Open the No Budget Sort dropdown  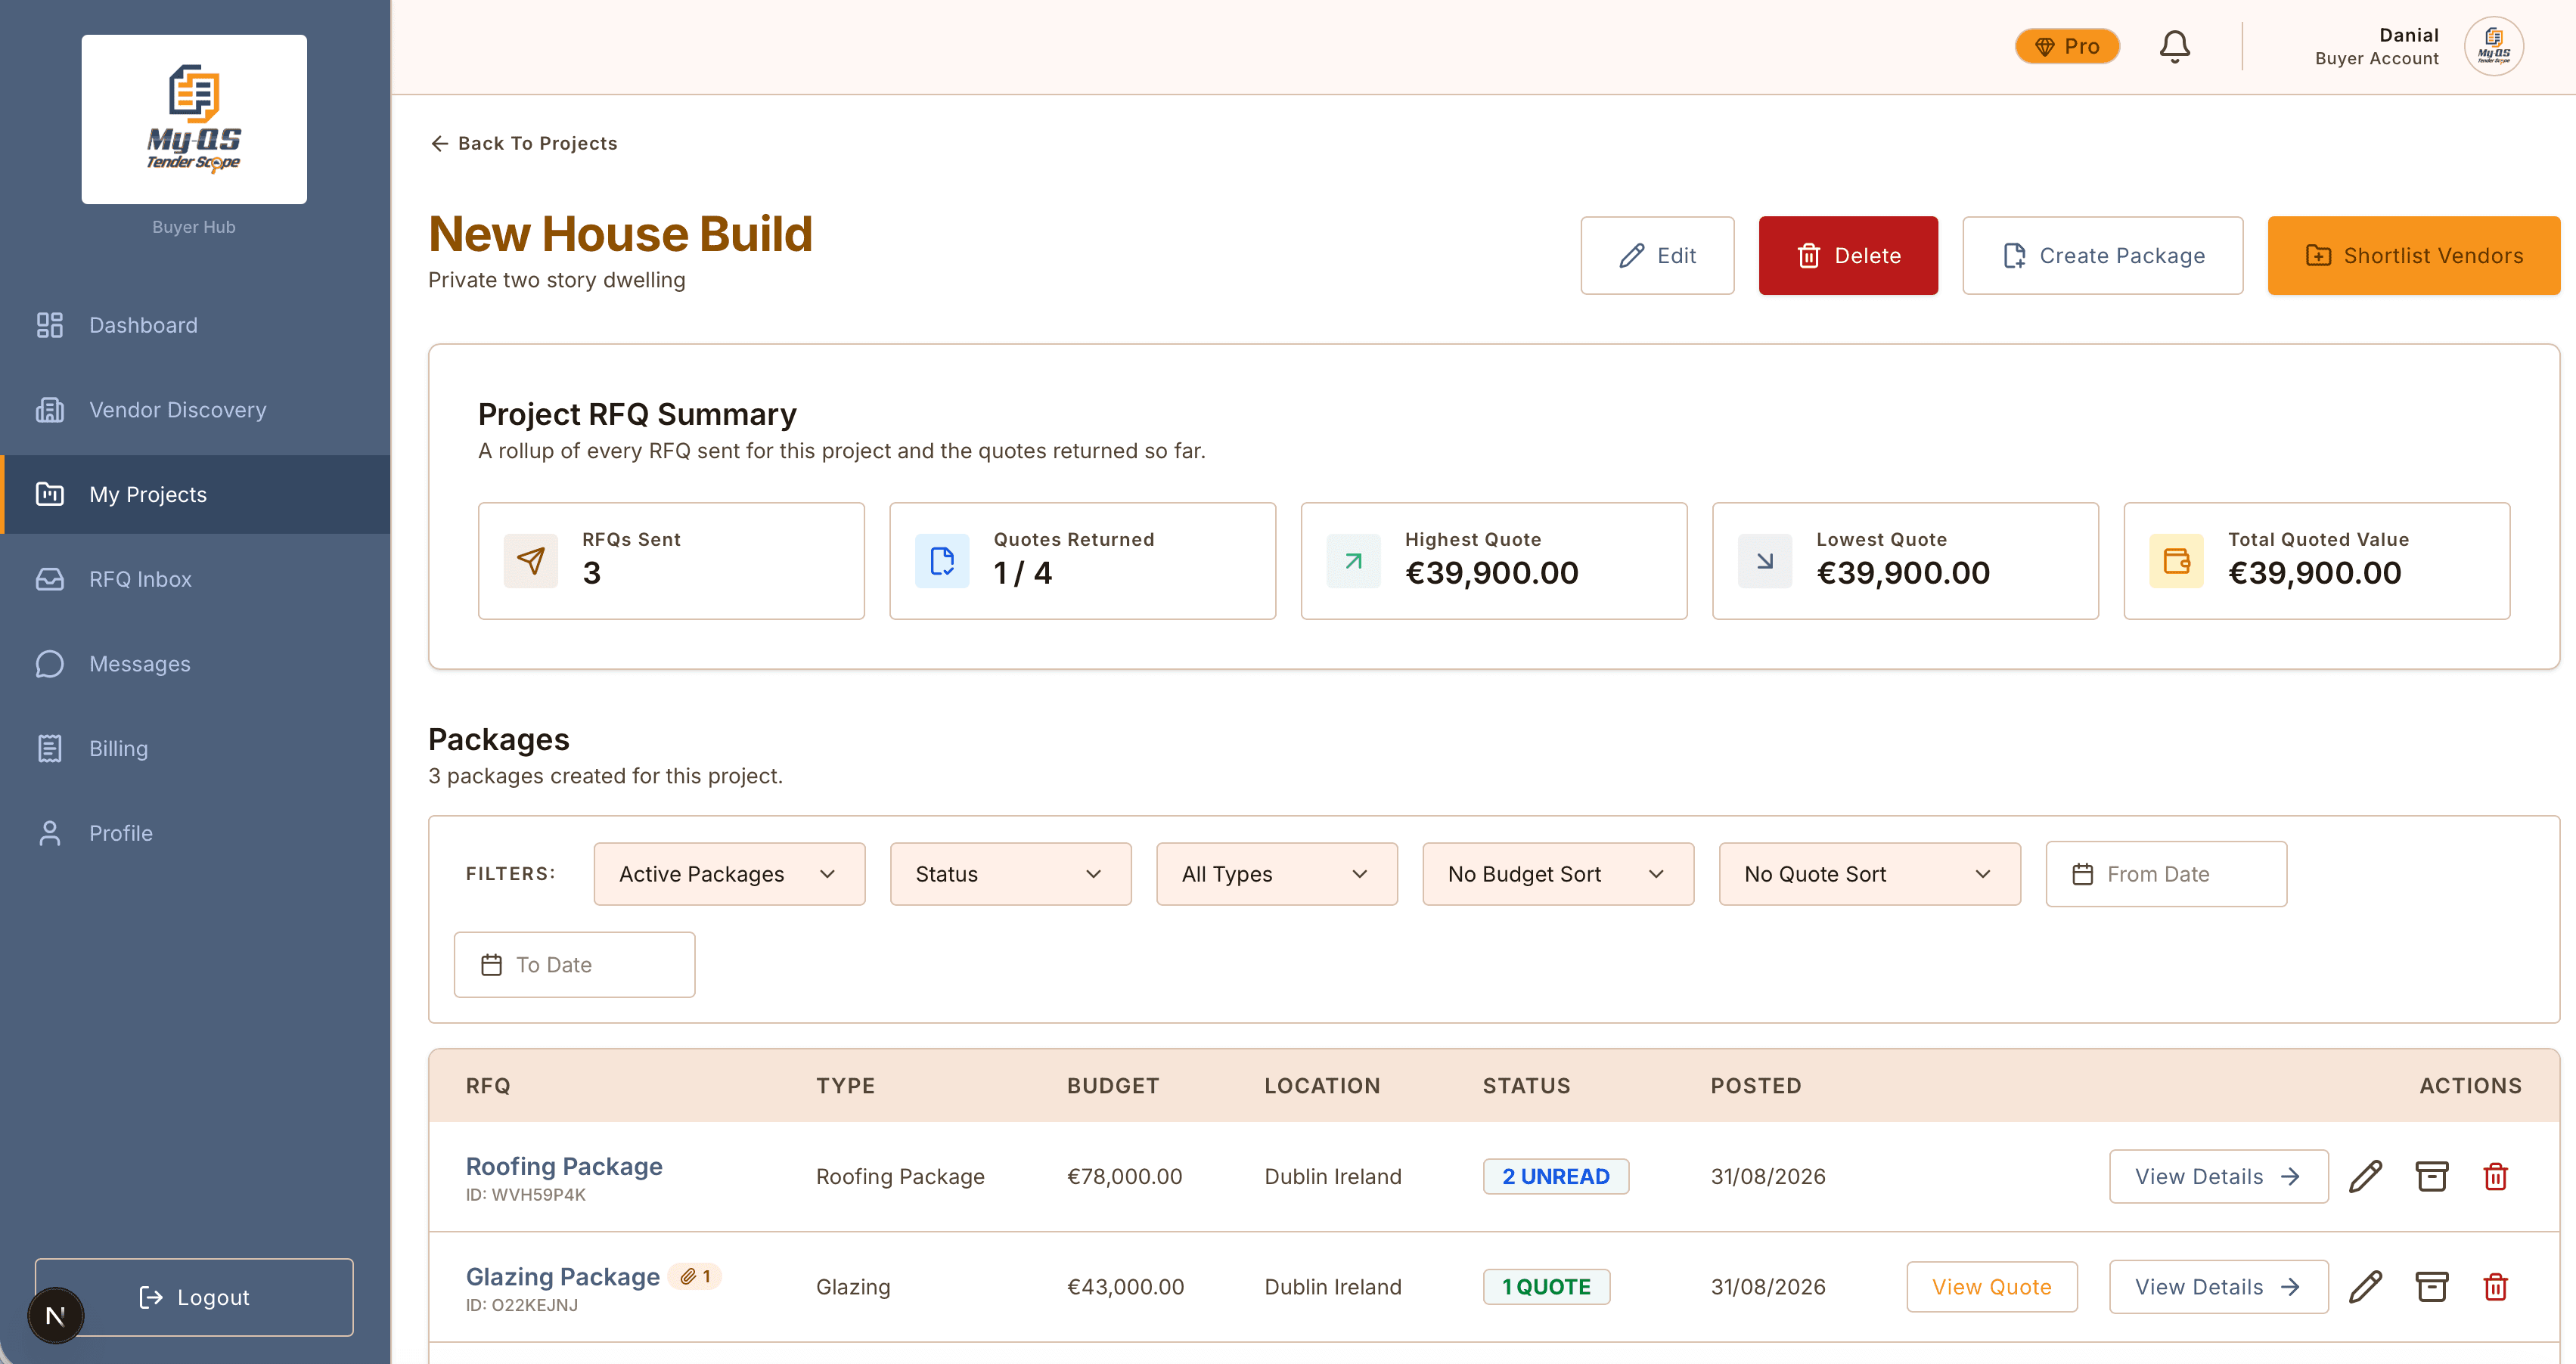pyautogui.click(x=1558, y=874)
